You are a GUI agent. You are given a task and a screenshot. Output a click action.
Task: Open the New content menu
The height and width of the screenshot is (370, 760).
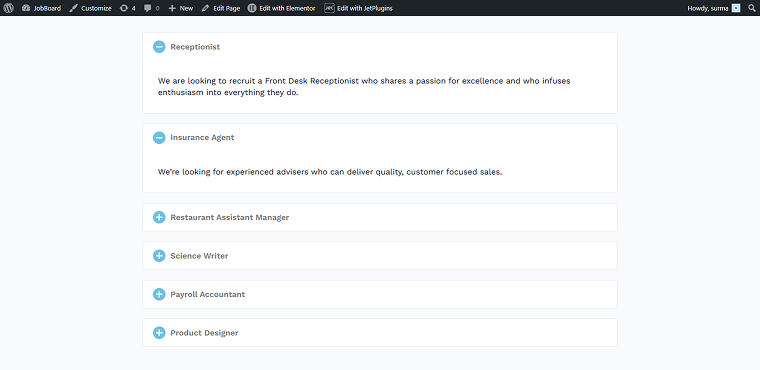pyautogui.click(x=180, y=8)
